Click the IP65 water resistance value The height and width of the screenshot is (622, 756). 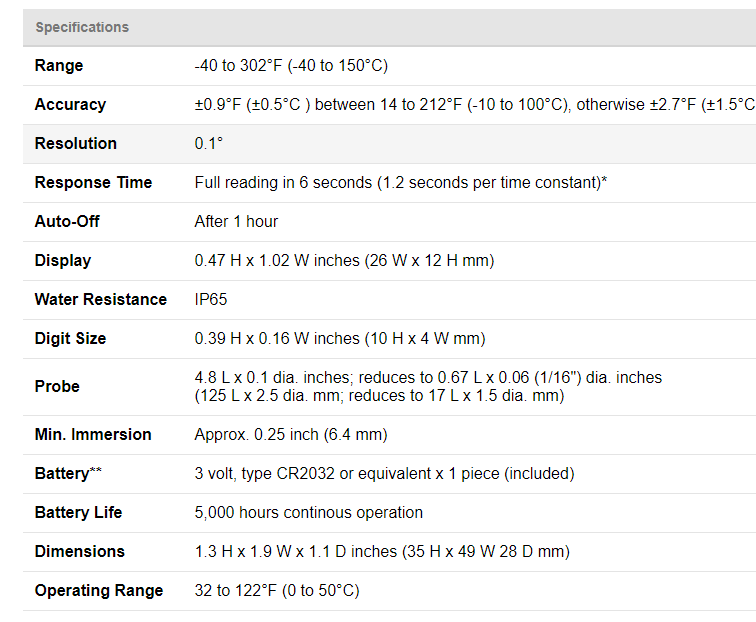coord(212,300)
